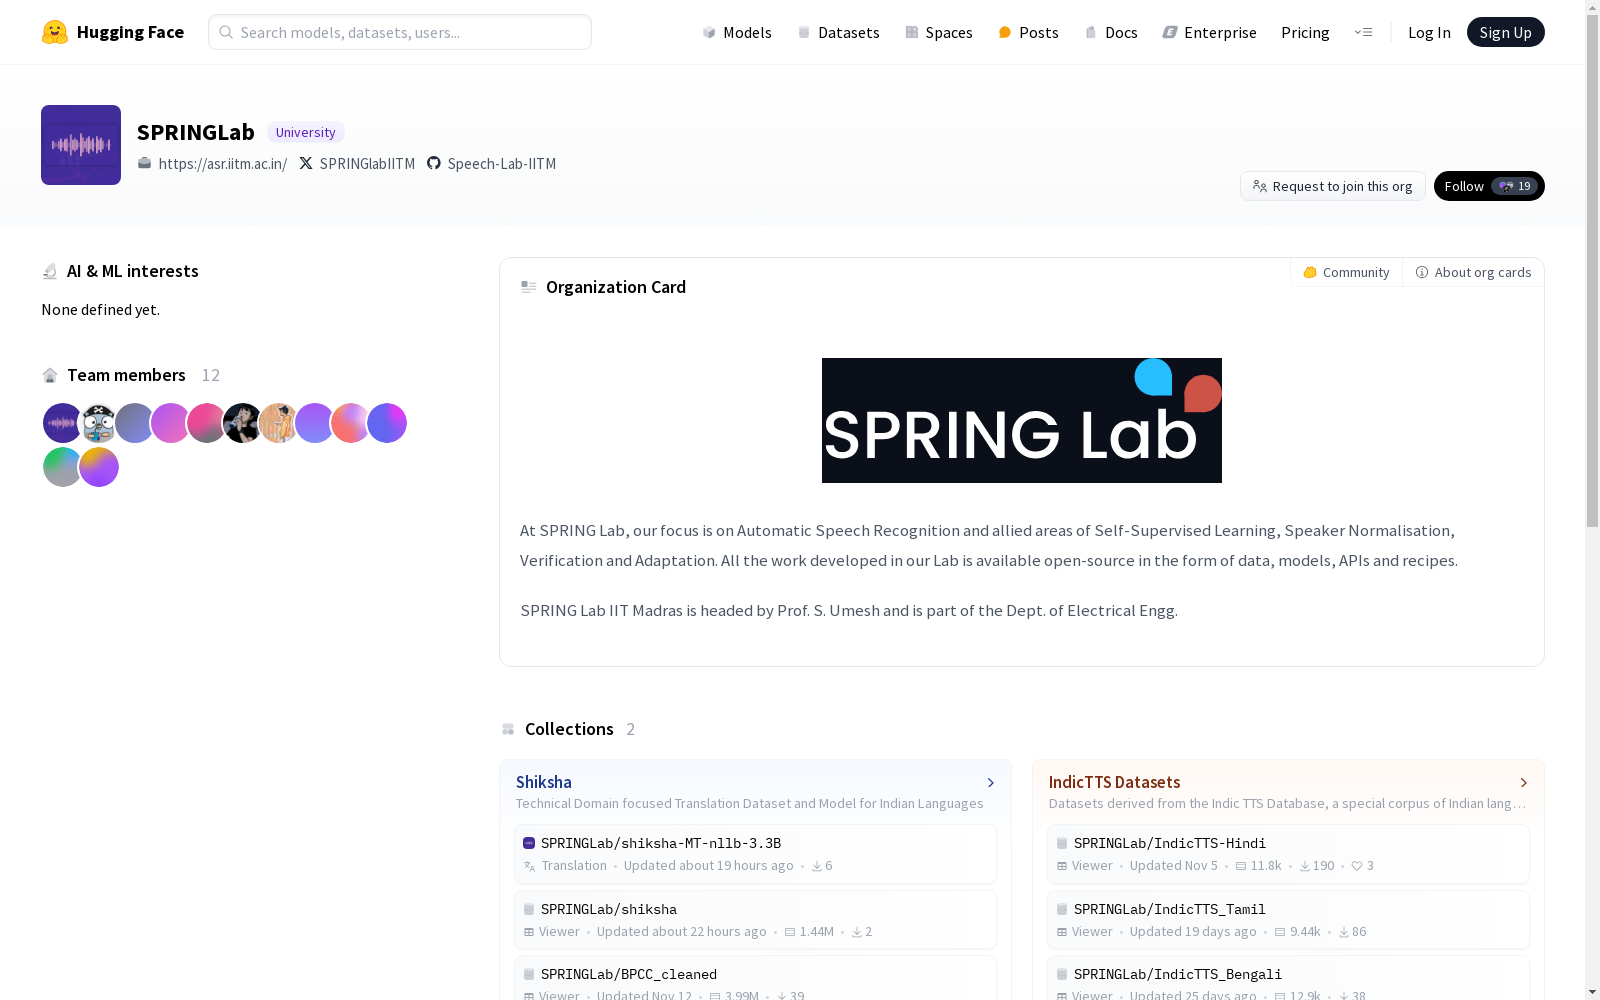Click Log In
1600x1000 pixels.
coord(1429,32)
